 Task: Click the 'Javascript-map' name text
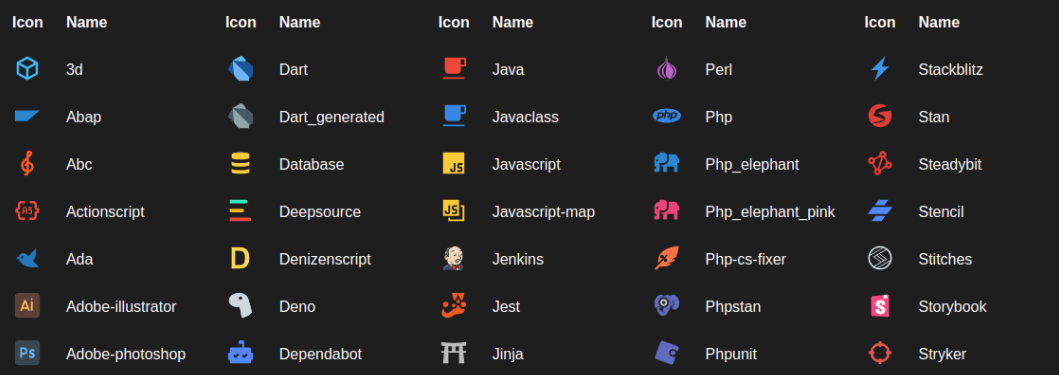click(x=544, y=211)
